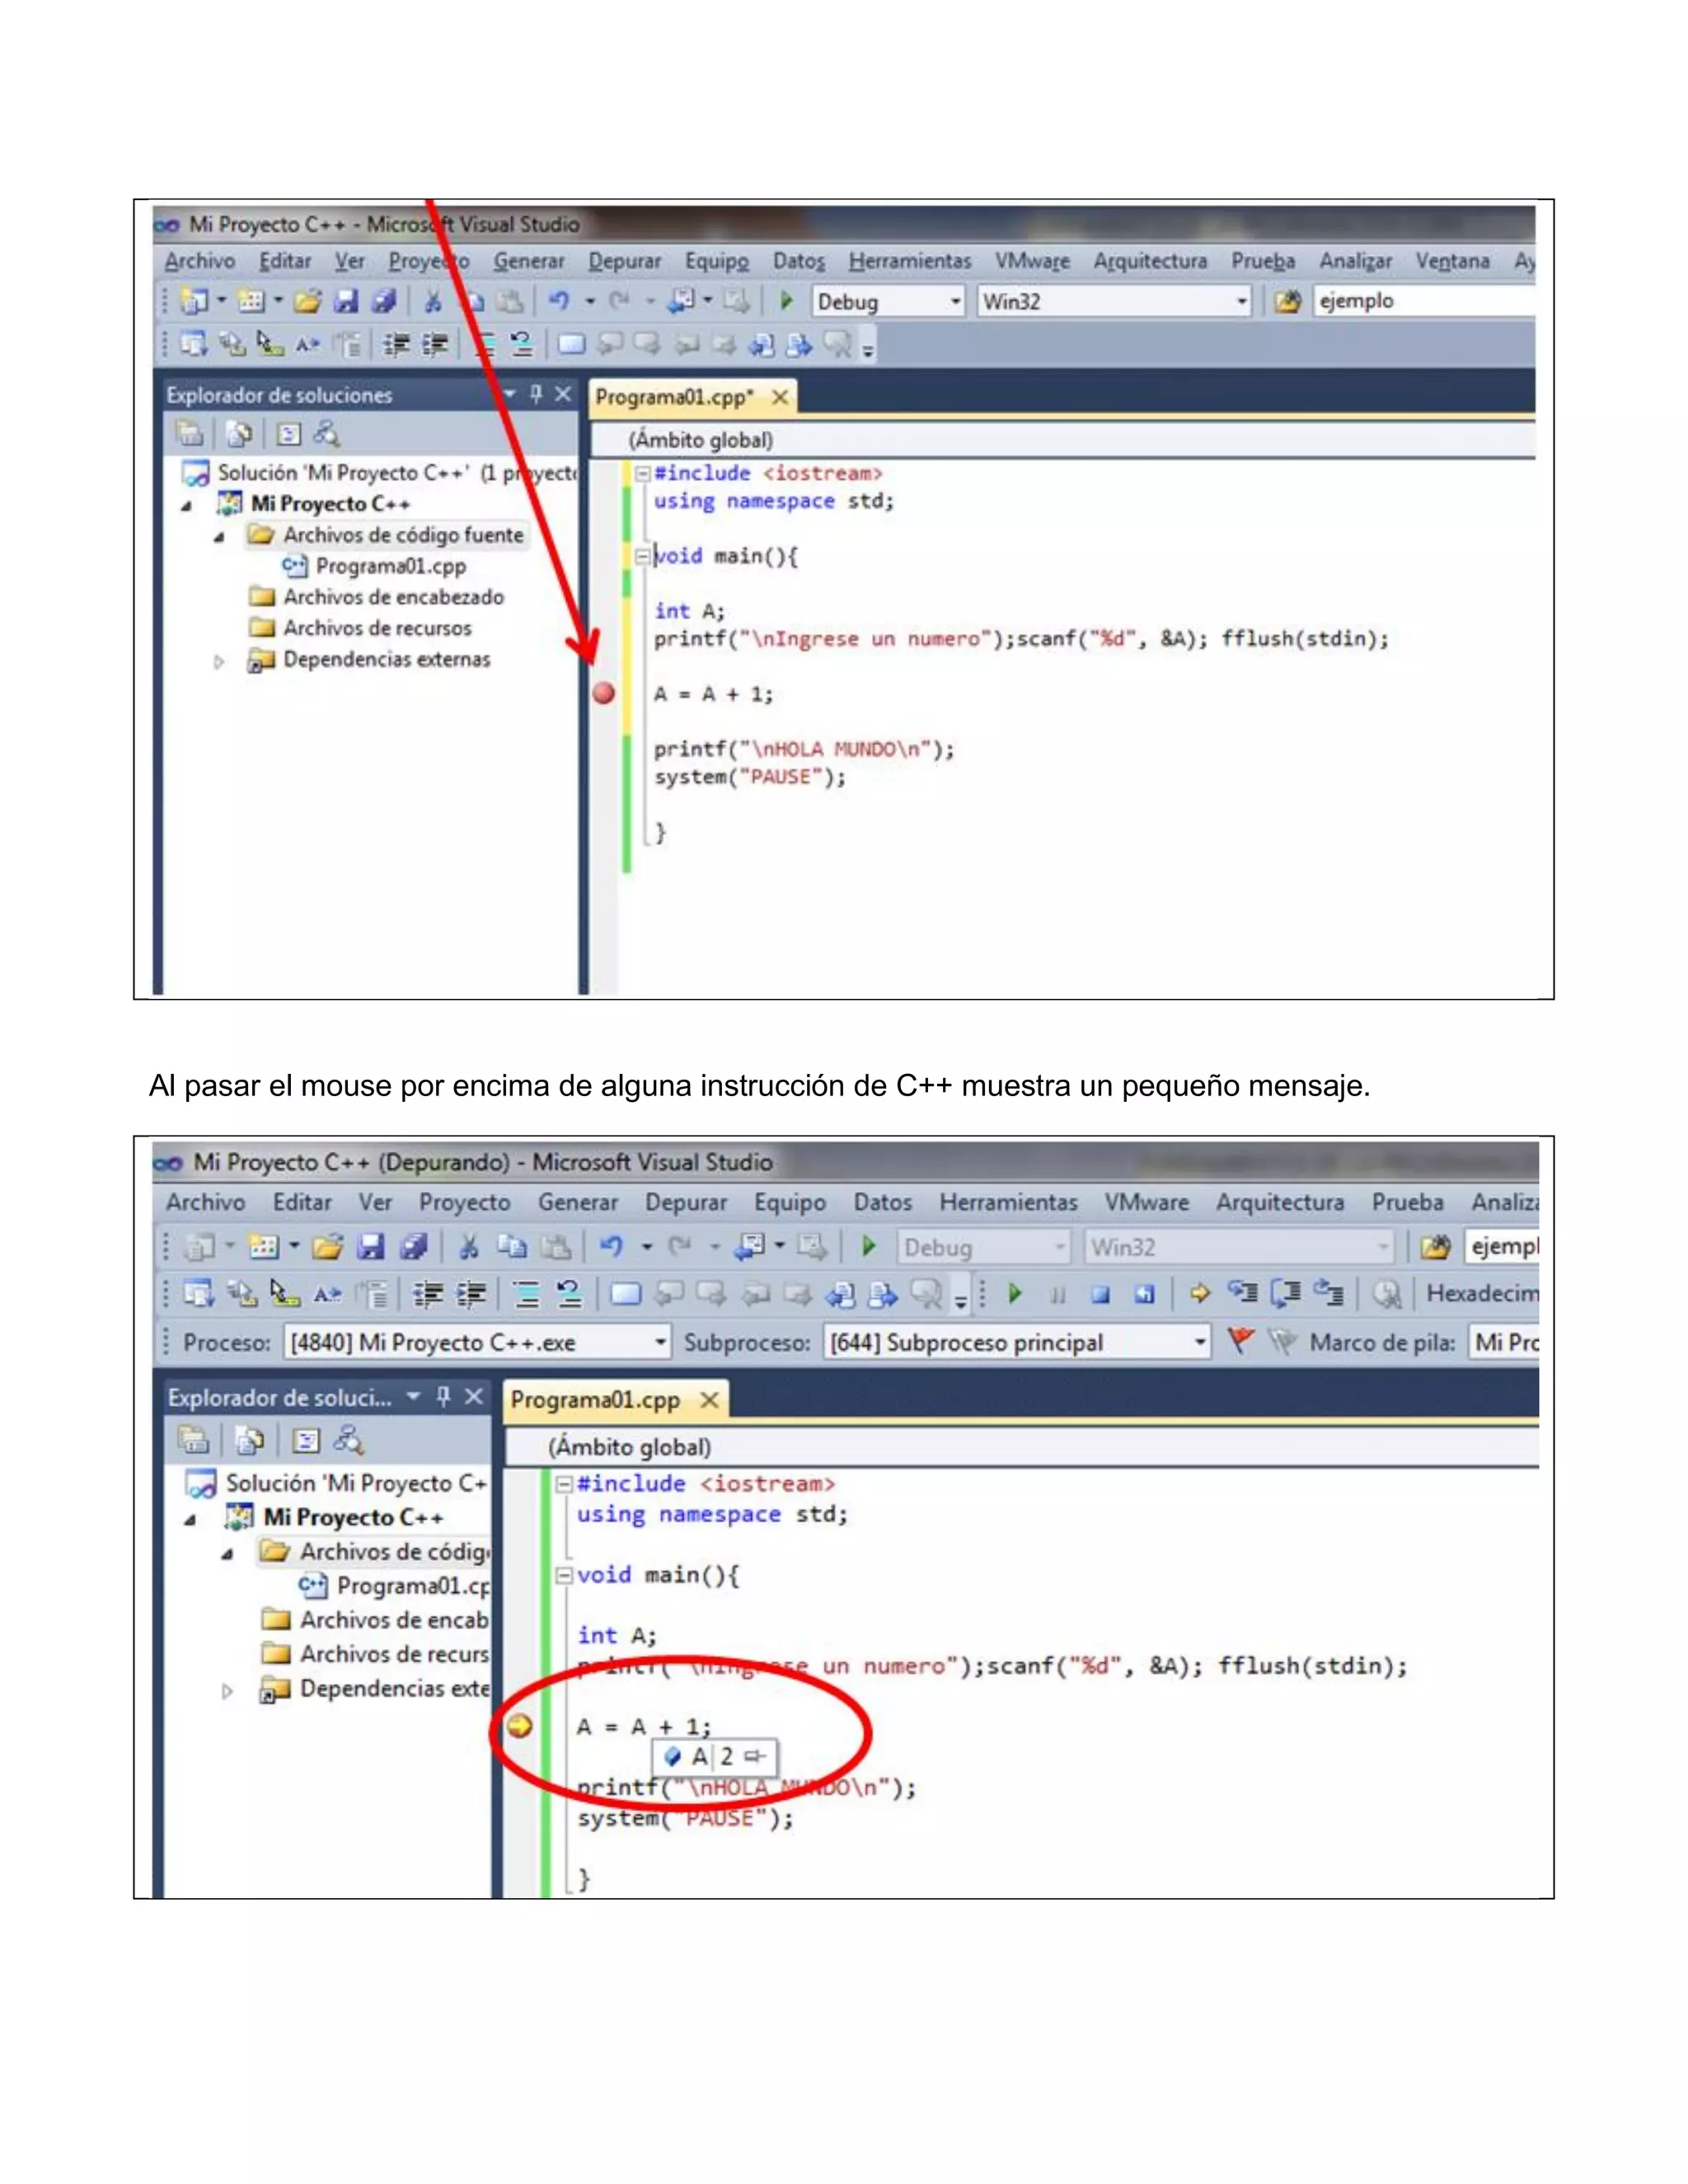This screenshot has width=1688, height=2184.
Task: Click Step Out icon in debugging toolbar
Action: point(1328,1293)
